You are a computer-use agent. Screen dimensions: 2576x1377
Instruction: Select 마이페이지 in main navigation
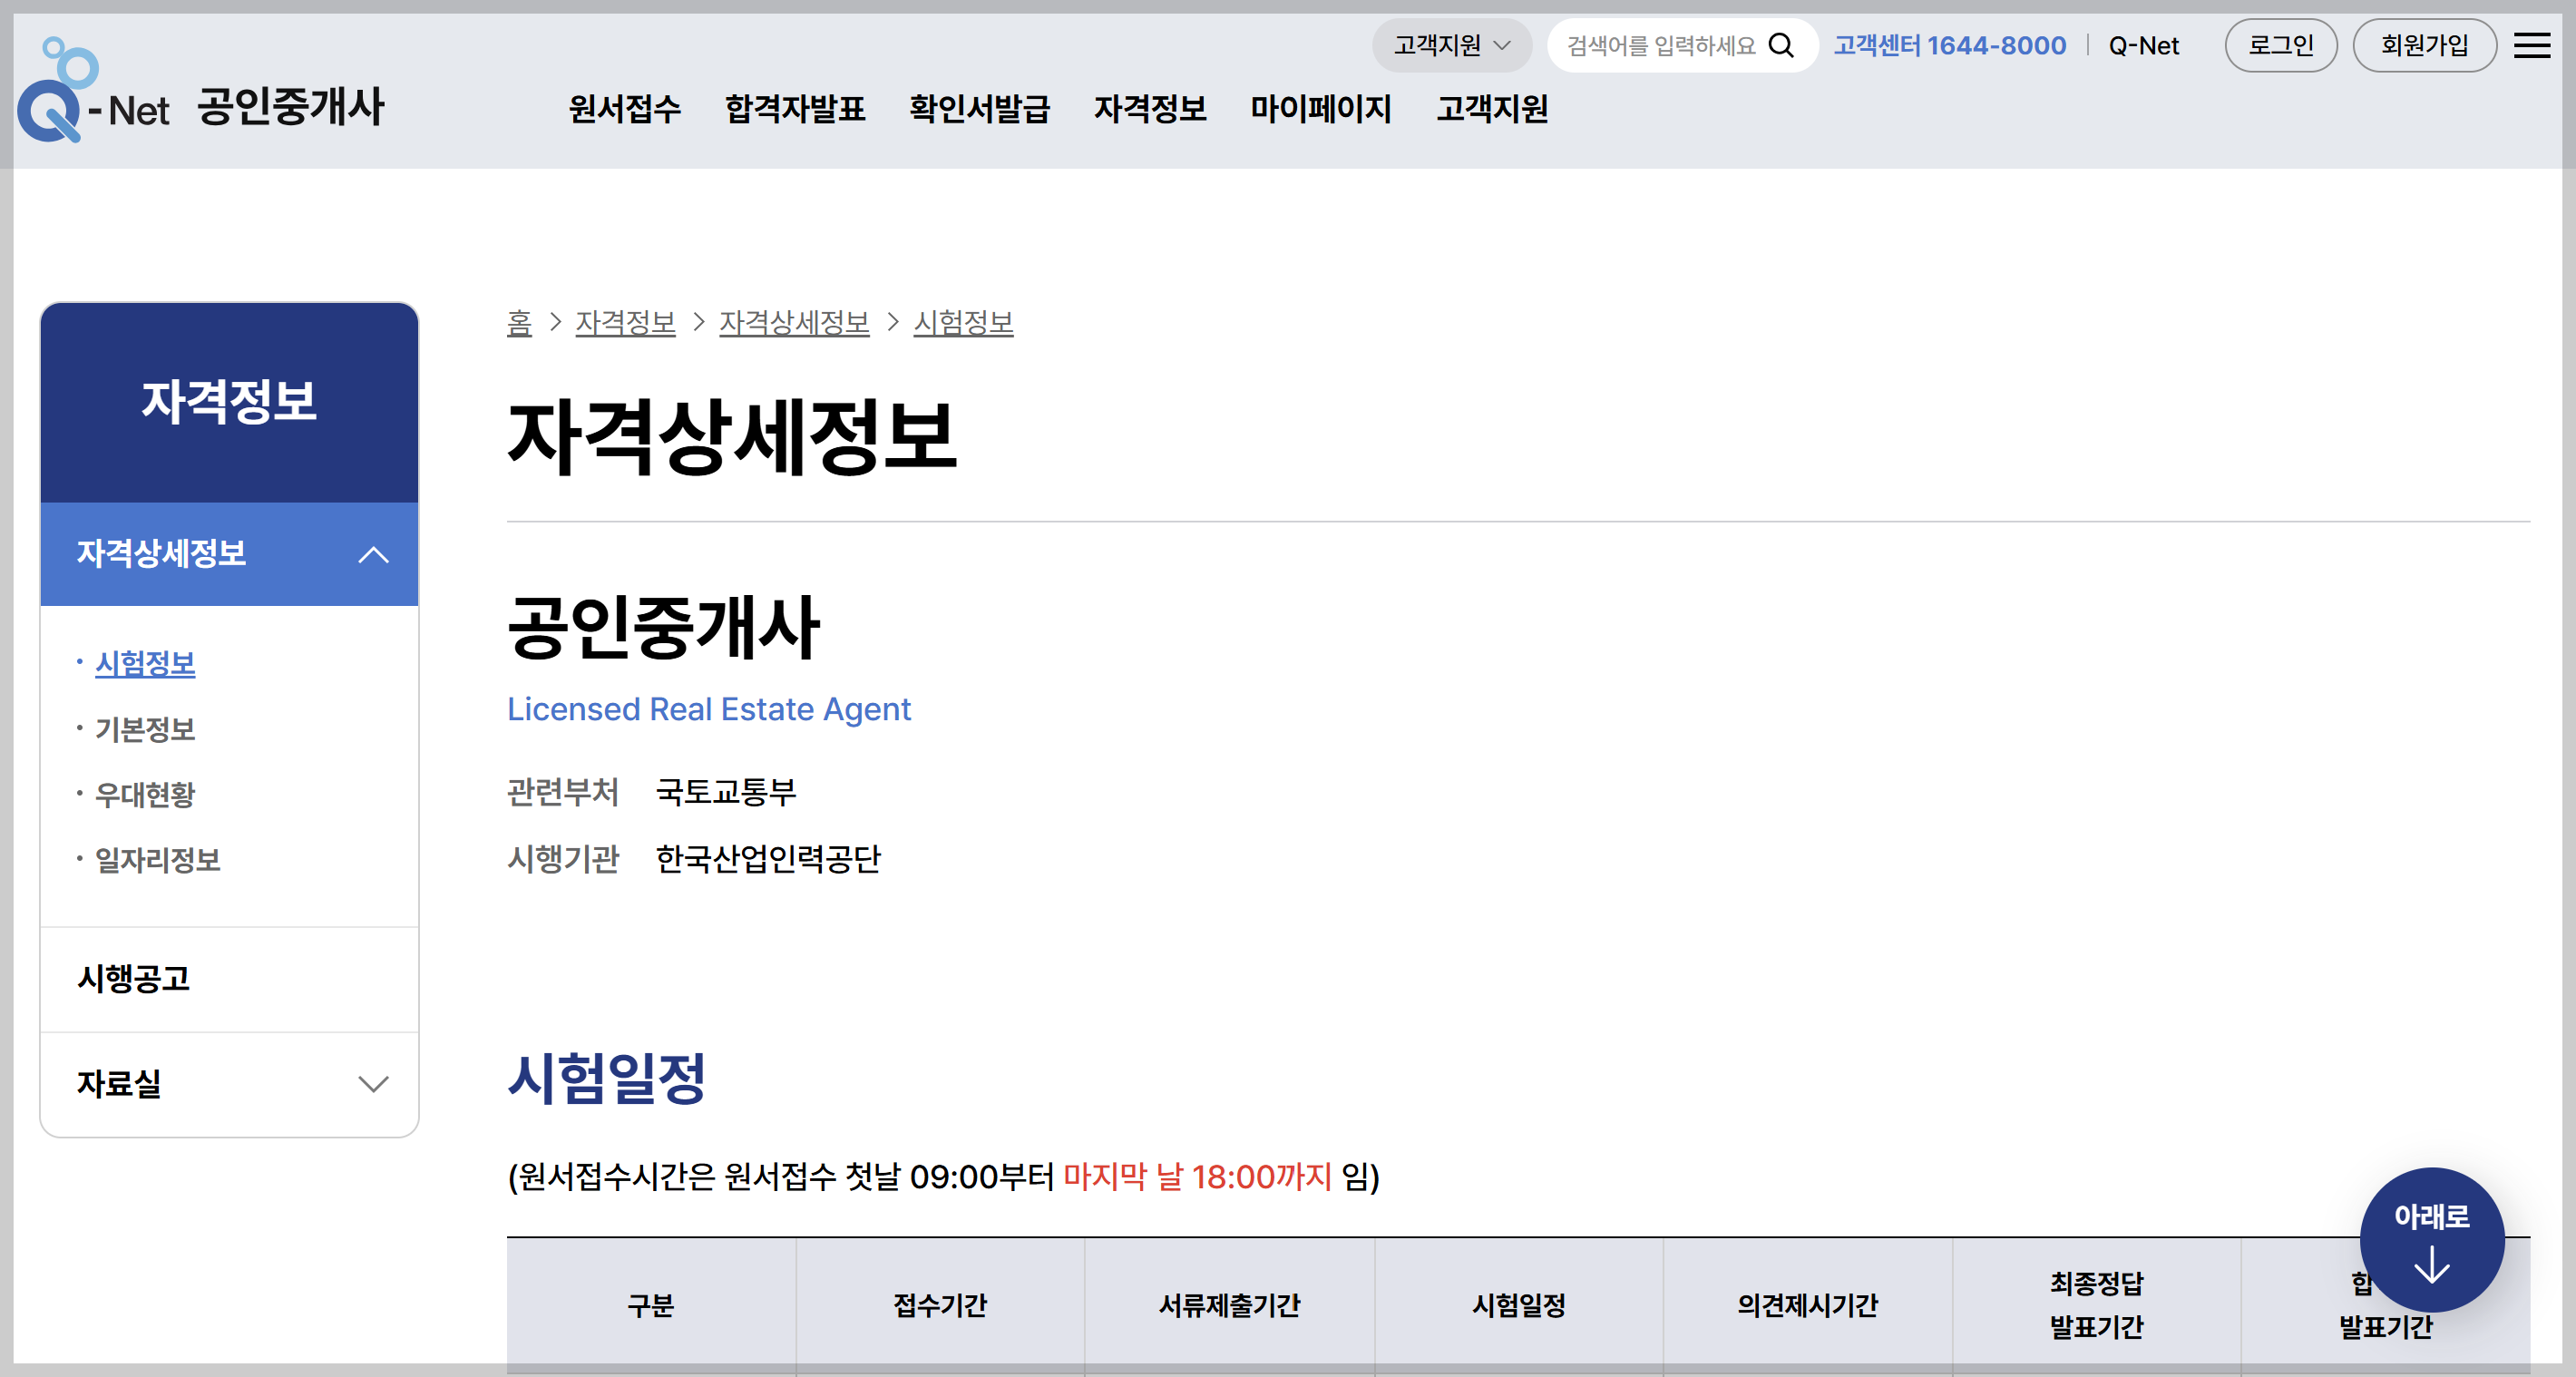point(1320,108)
